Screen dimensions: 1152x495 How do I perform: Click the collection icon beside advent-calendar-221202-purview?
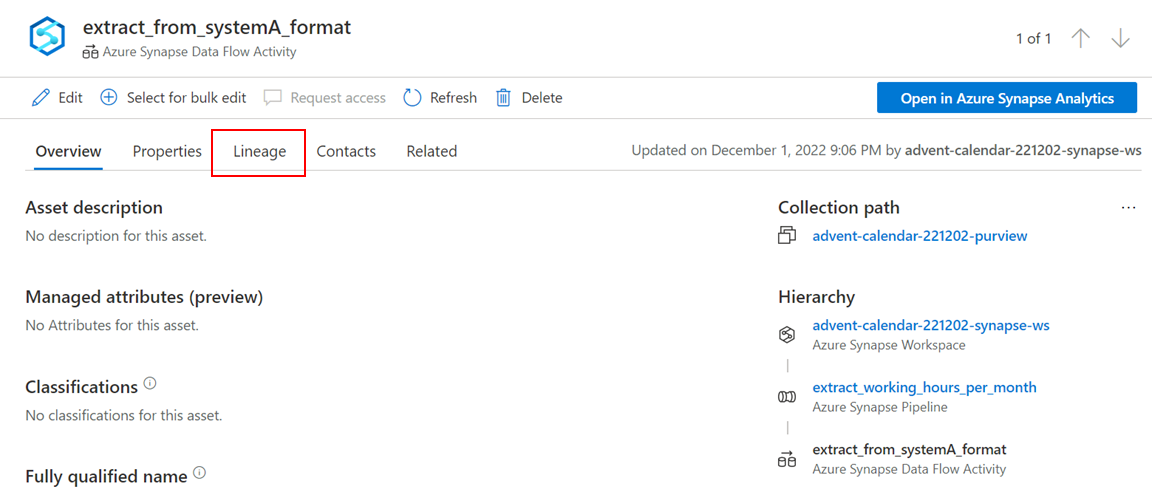tap(787, 236)
